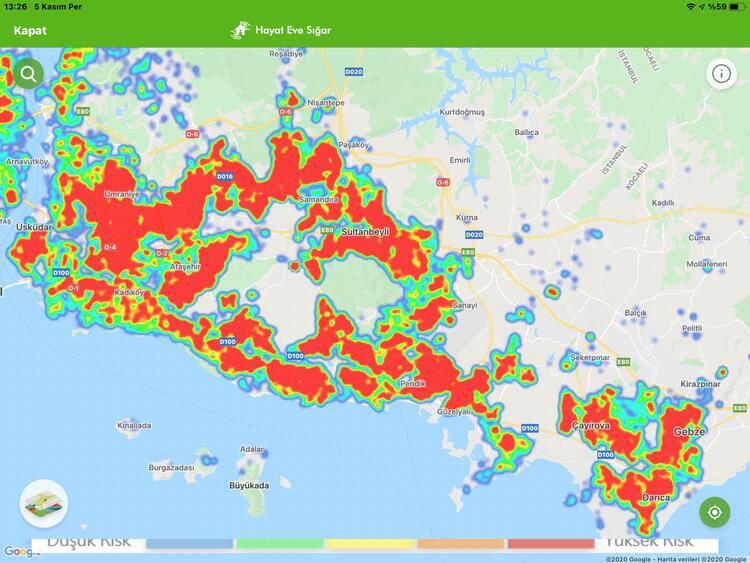Open the map layers selector
750x563 pixels.
tap(43, 504)
